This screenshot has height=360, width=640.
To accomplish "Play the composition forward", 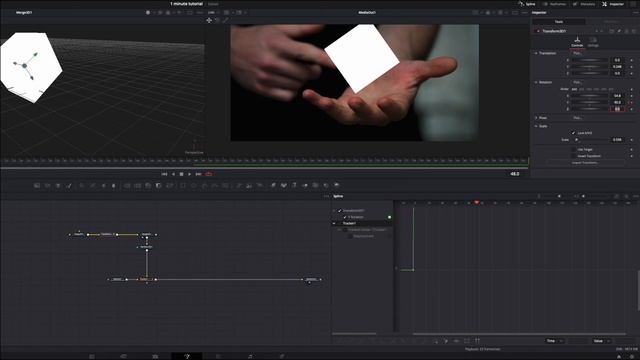I will 189,174.
